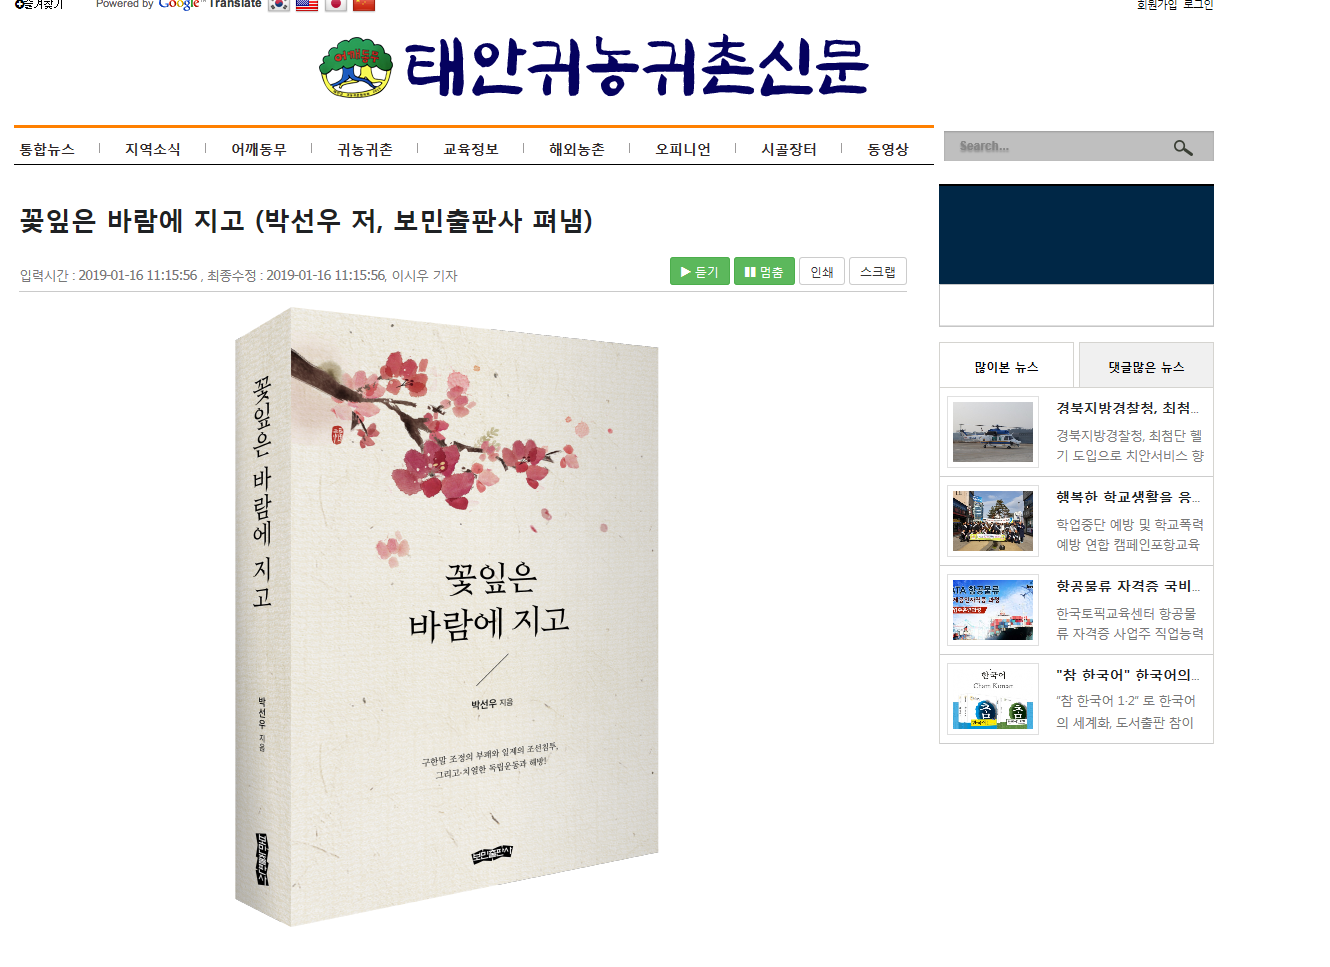Screen dimensions: 1330x967
Task: Open the 항공물류 자격증 headline link
Action: coord(1128,586)
